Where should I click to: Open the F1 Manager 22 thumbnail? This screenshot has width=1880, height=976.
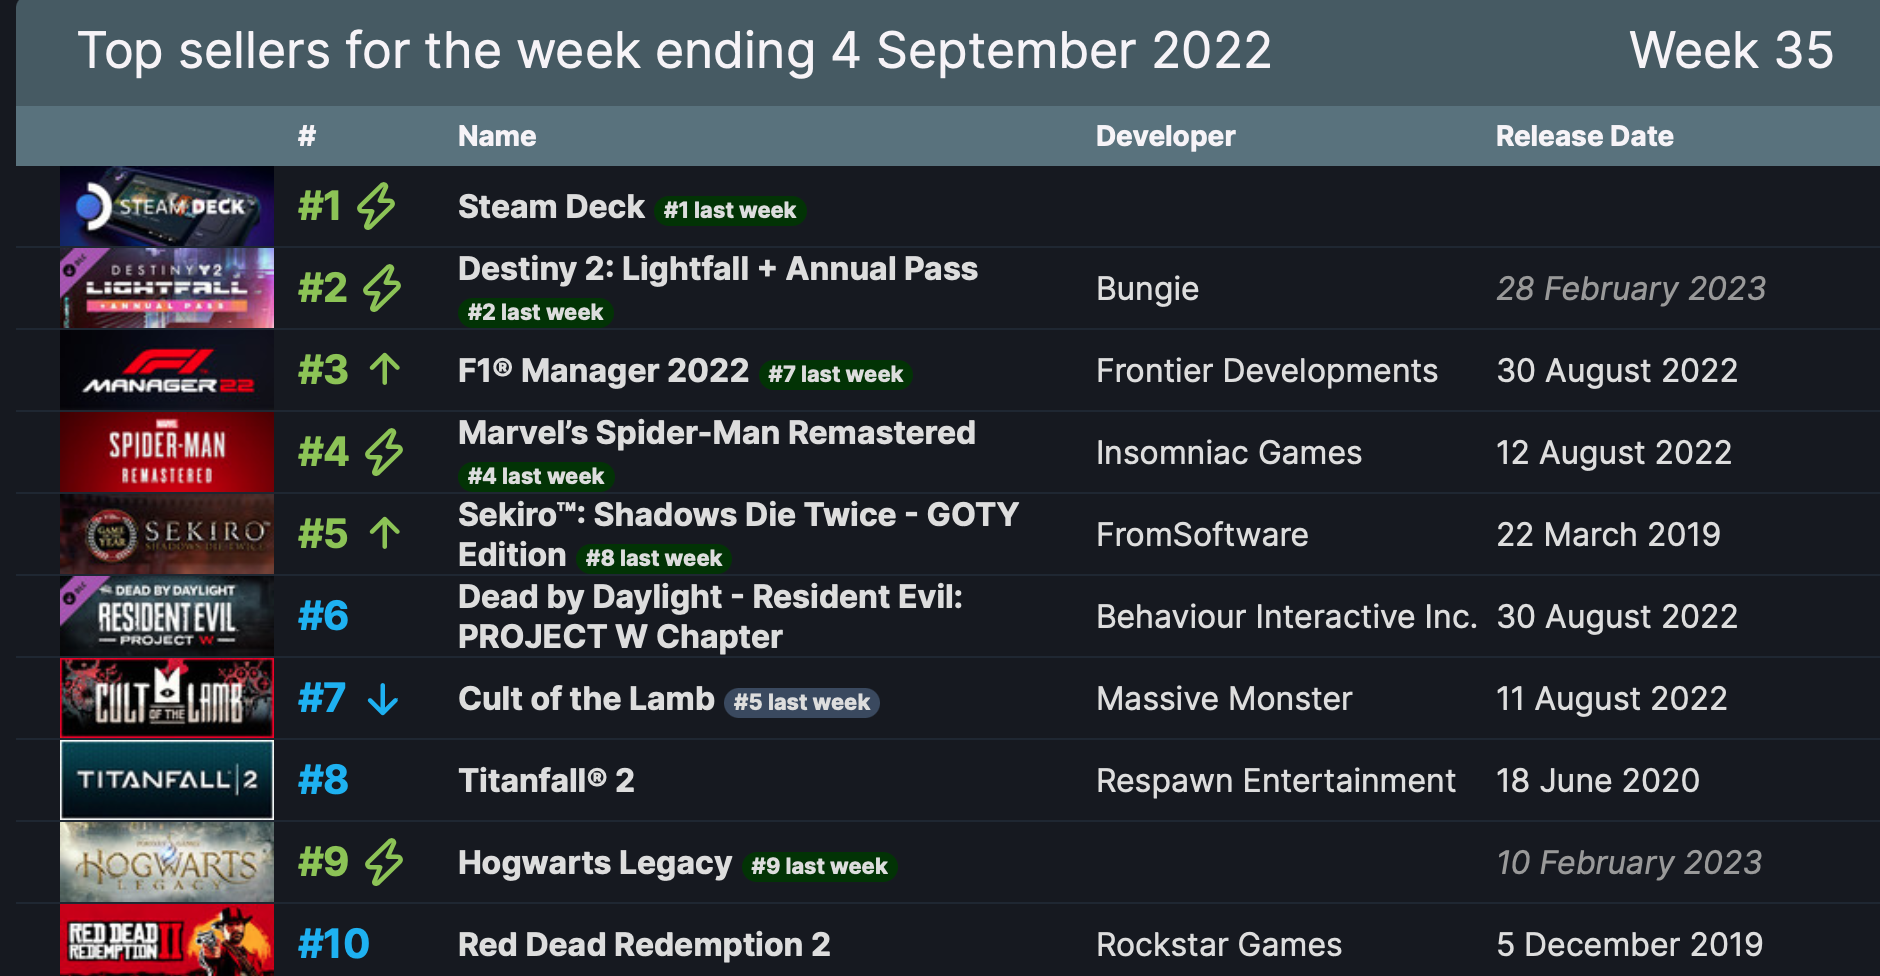click(x=167, y=371)
